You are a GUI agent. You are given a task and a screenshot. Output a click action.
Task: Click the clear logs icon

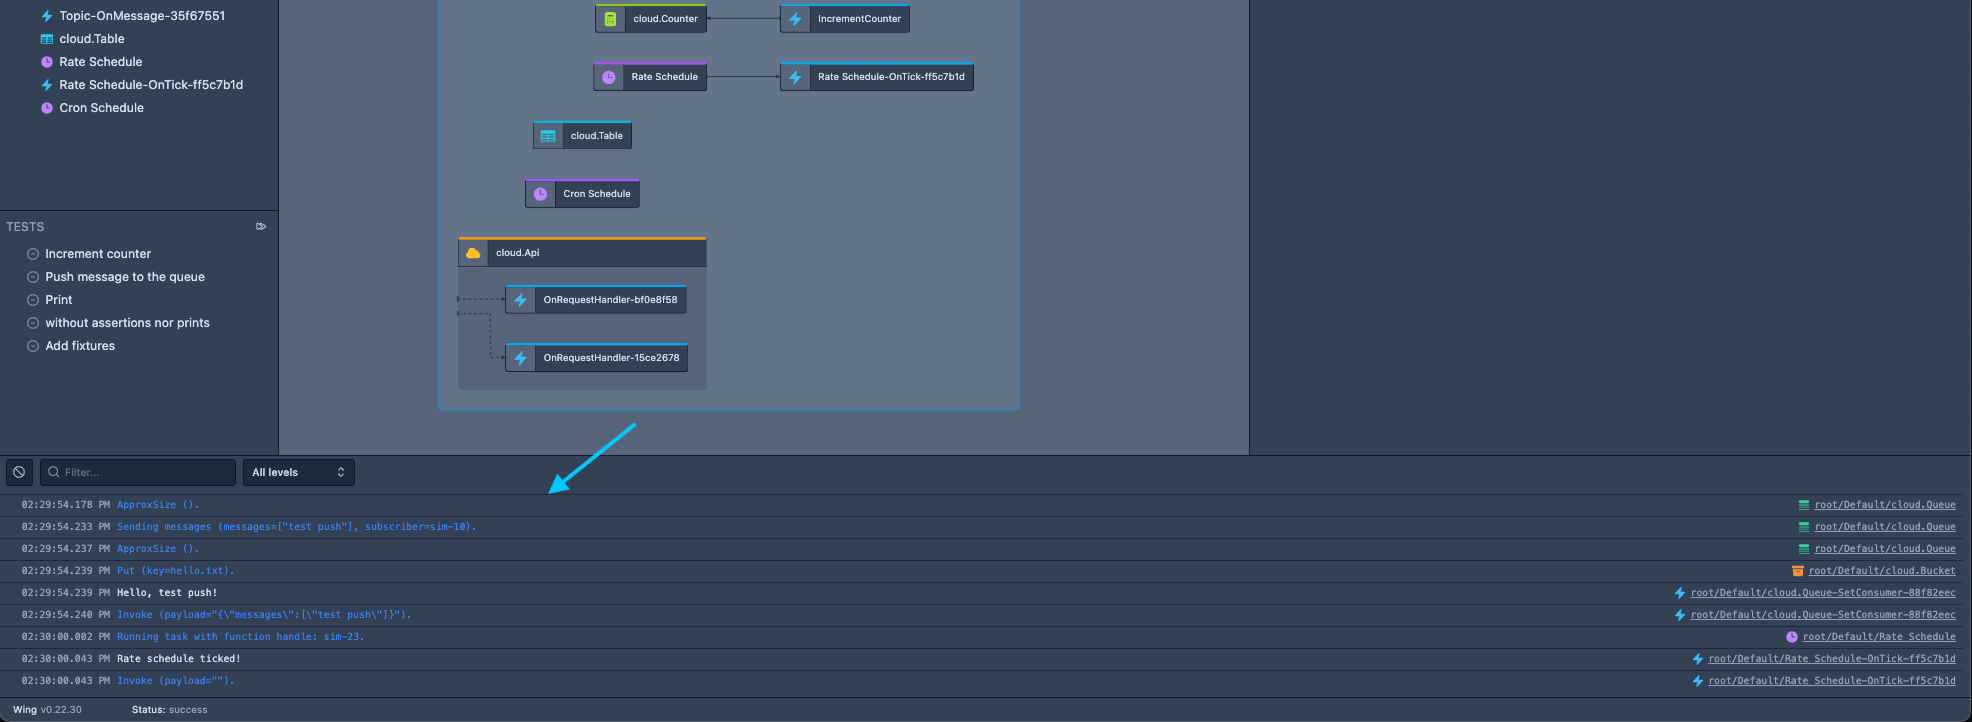point(19,472)
